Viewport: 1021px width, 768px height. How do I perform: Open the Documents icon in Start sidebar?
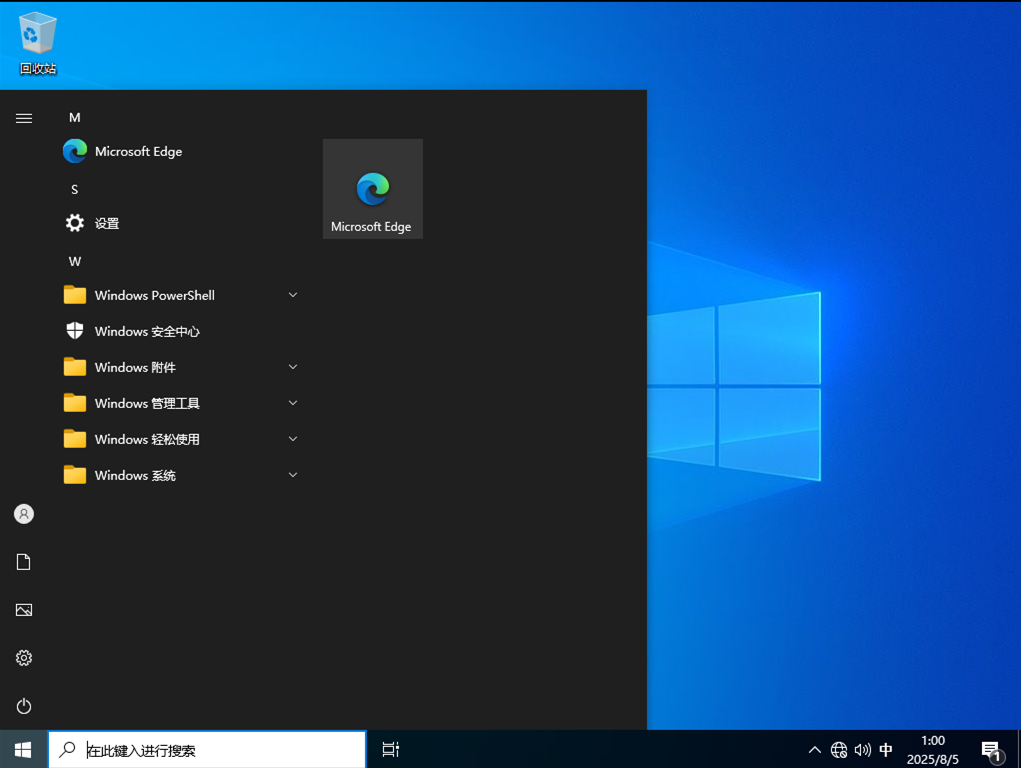23,561
